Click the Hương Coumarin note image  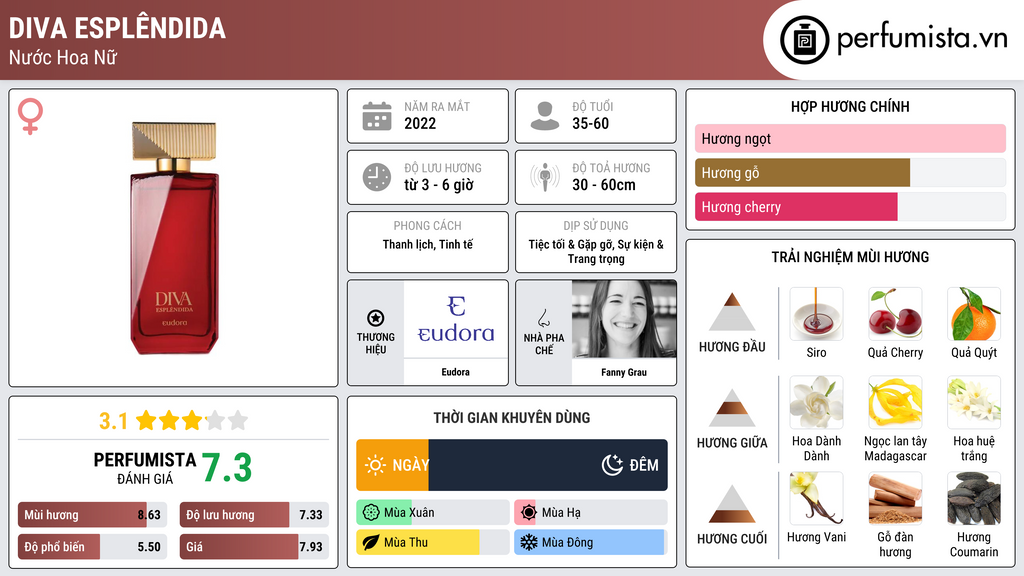coord(974,498)
